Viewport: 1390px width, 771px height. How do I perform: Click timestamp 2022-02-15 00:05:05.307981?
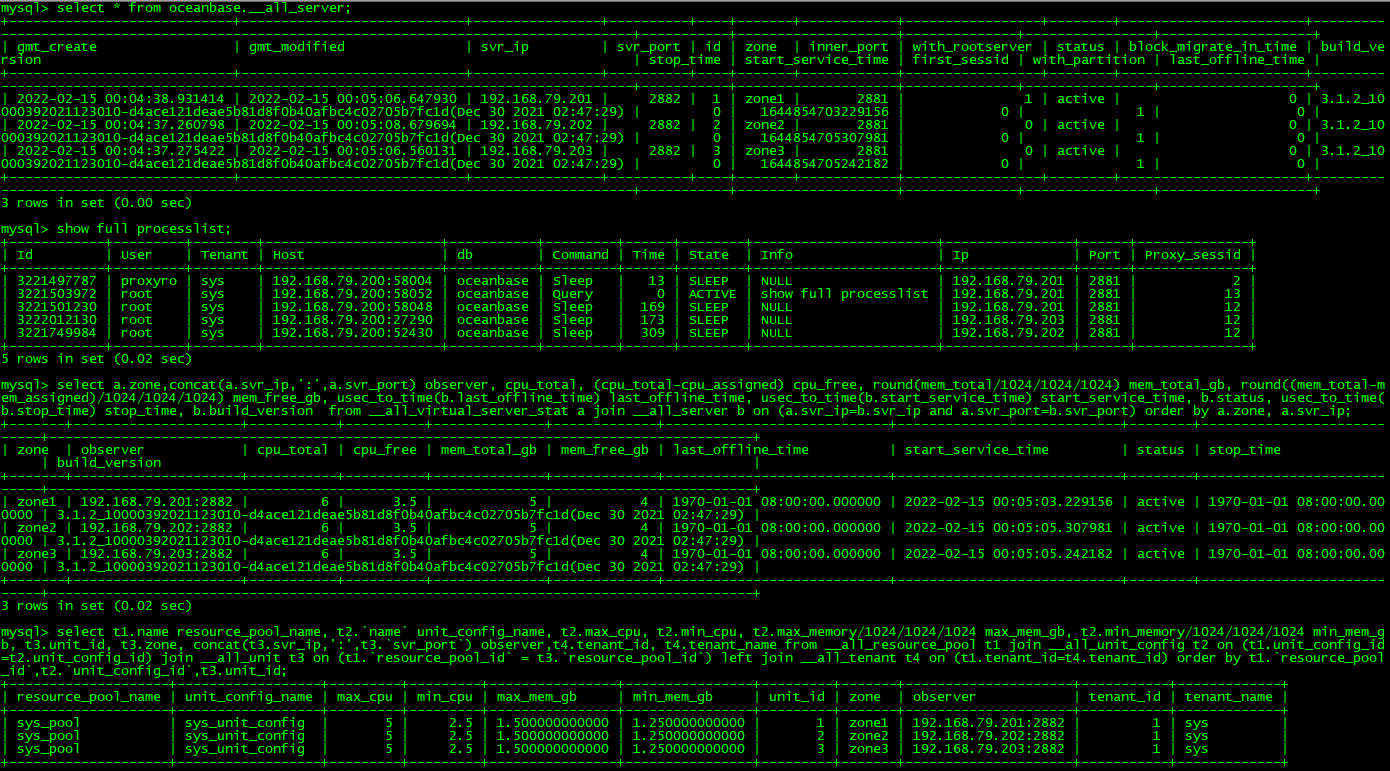coord(1009,528)
